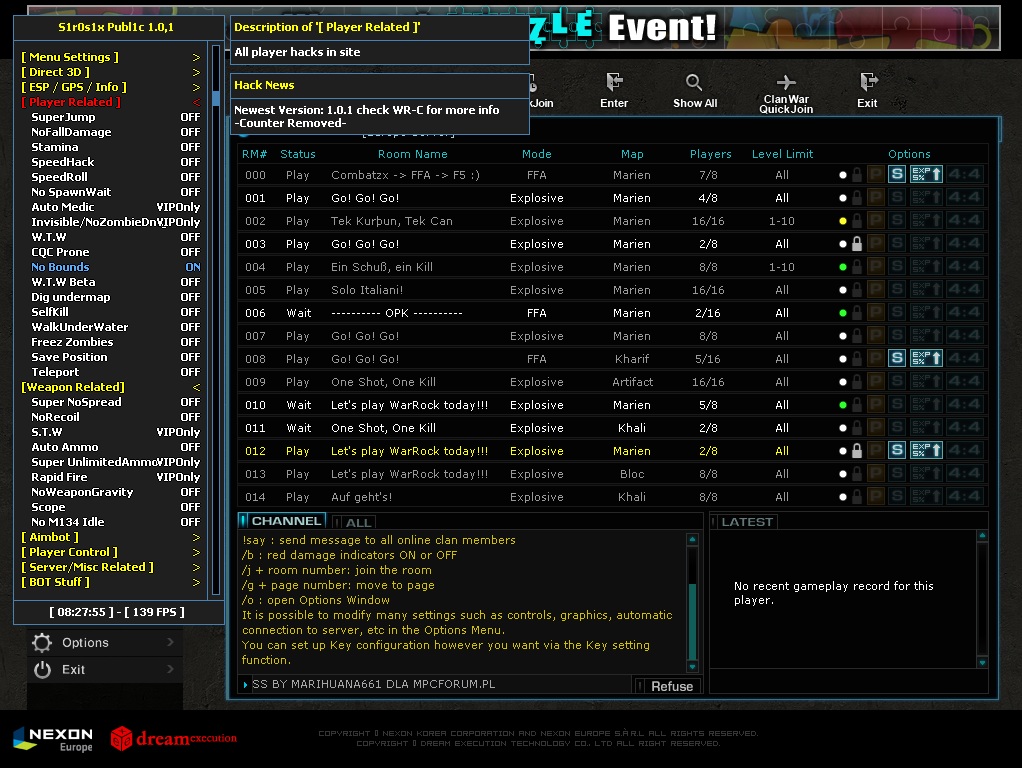Select the LATEST tab
This screenshot has width=1022, height=769.
click(743, 522)
